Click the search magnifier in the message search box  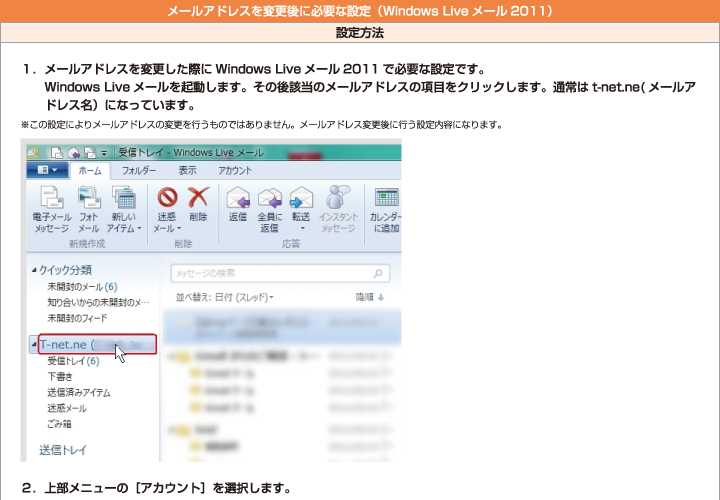pyautogui.click(x=378, y=273)
